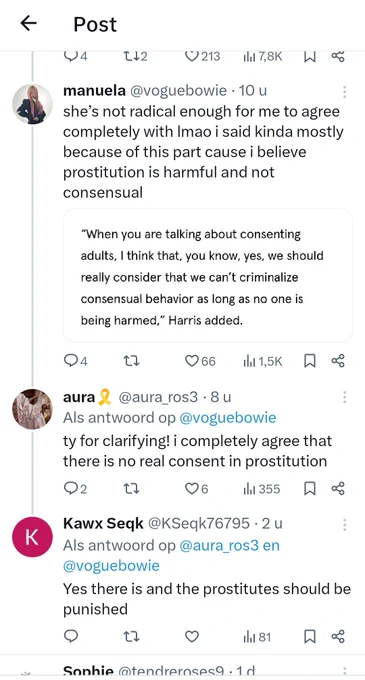Image resolution: width=365 pixels, height=680 pixels.
Task: Open more options for Kawx Seqk's reply
Action: (344, 525)
